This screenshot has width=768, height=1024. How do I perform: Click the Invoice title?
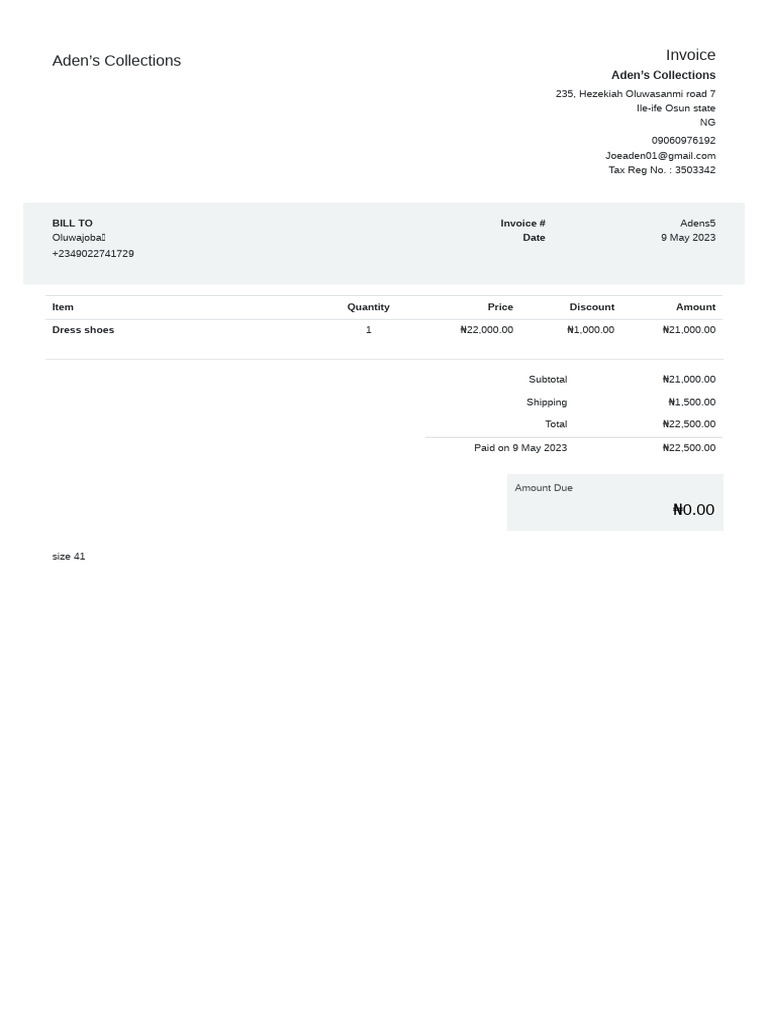tap(690, 55)
